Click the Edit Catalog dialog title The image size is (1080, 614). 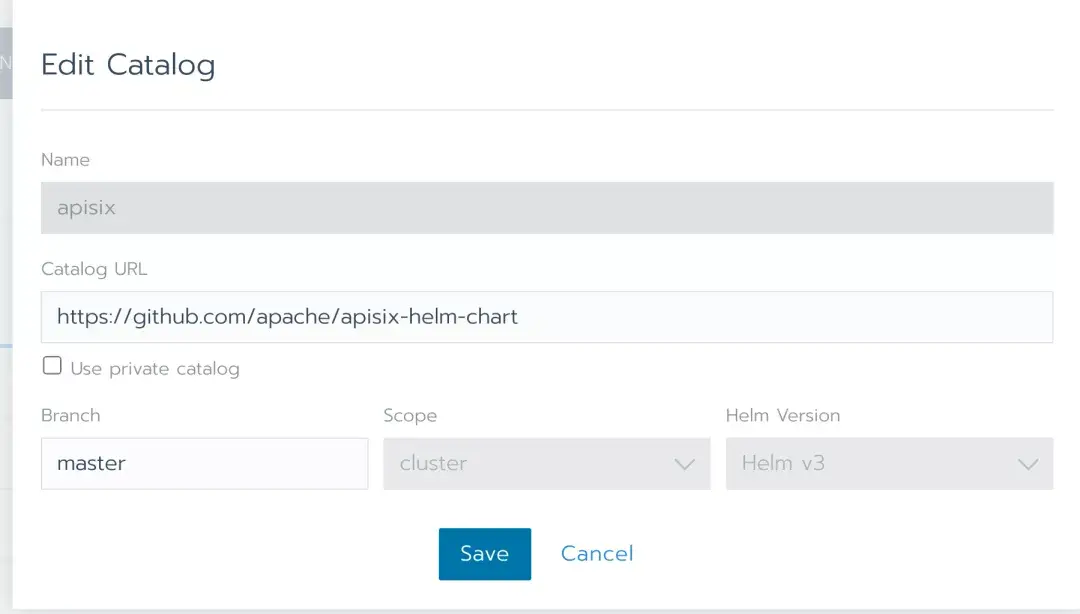click(128, 64)
